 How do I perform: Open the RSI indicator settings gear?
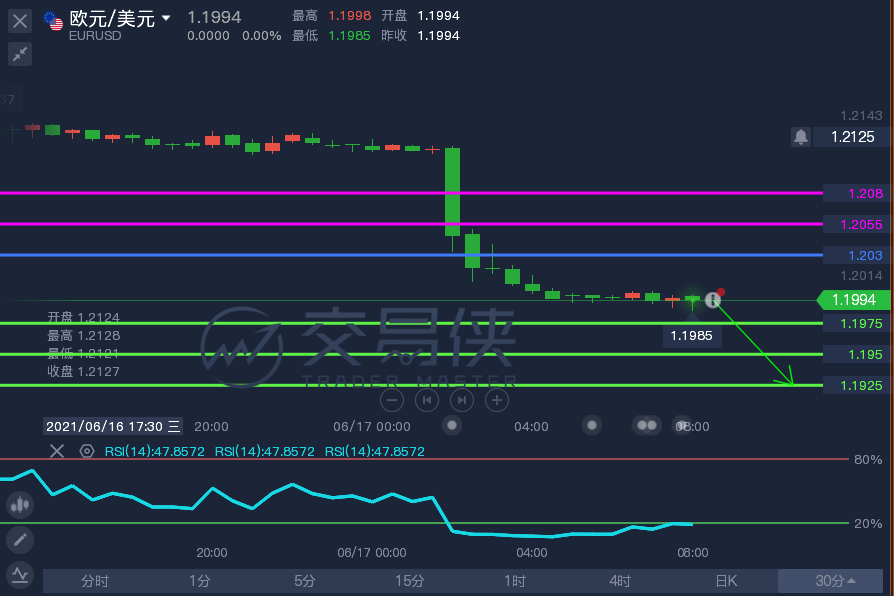[x=87, y=451]
